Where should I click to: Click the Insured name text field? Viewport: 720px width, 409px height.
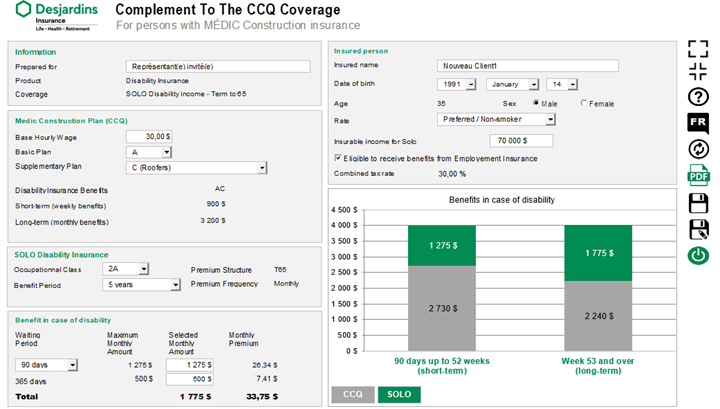point(527,66)
